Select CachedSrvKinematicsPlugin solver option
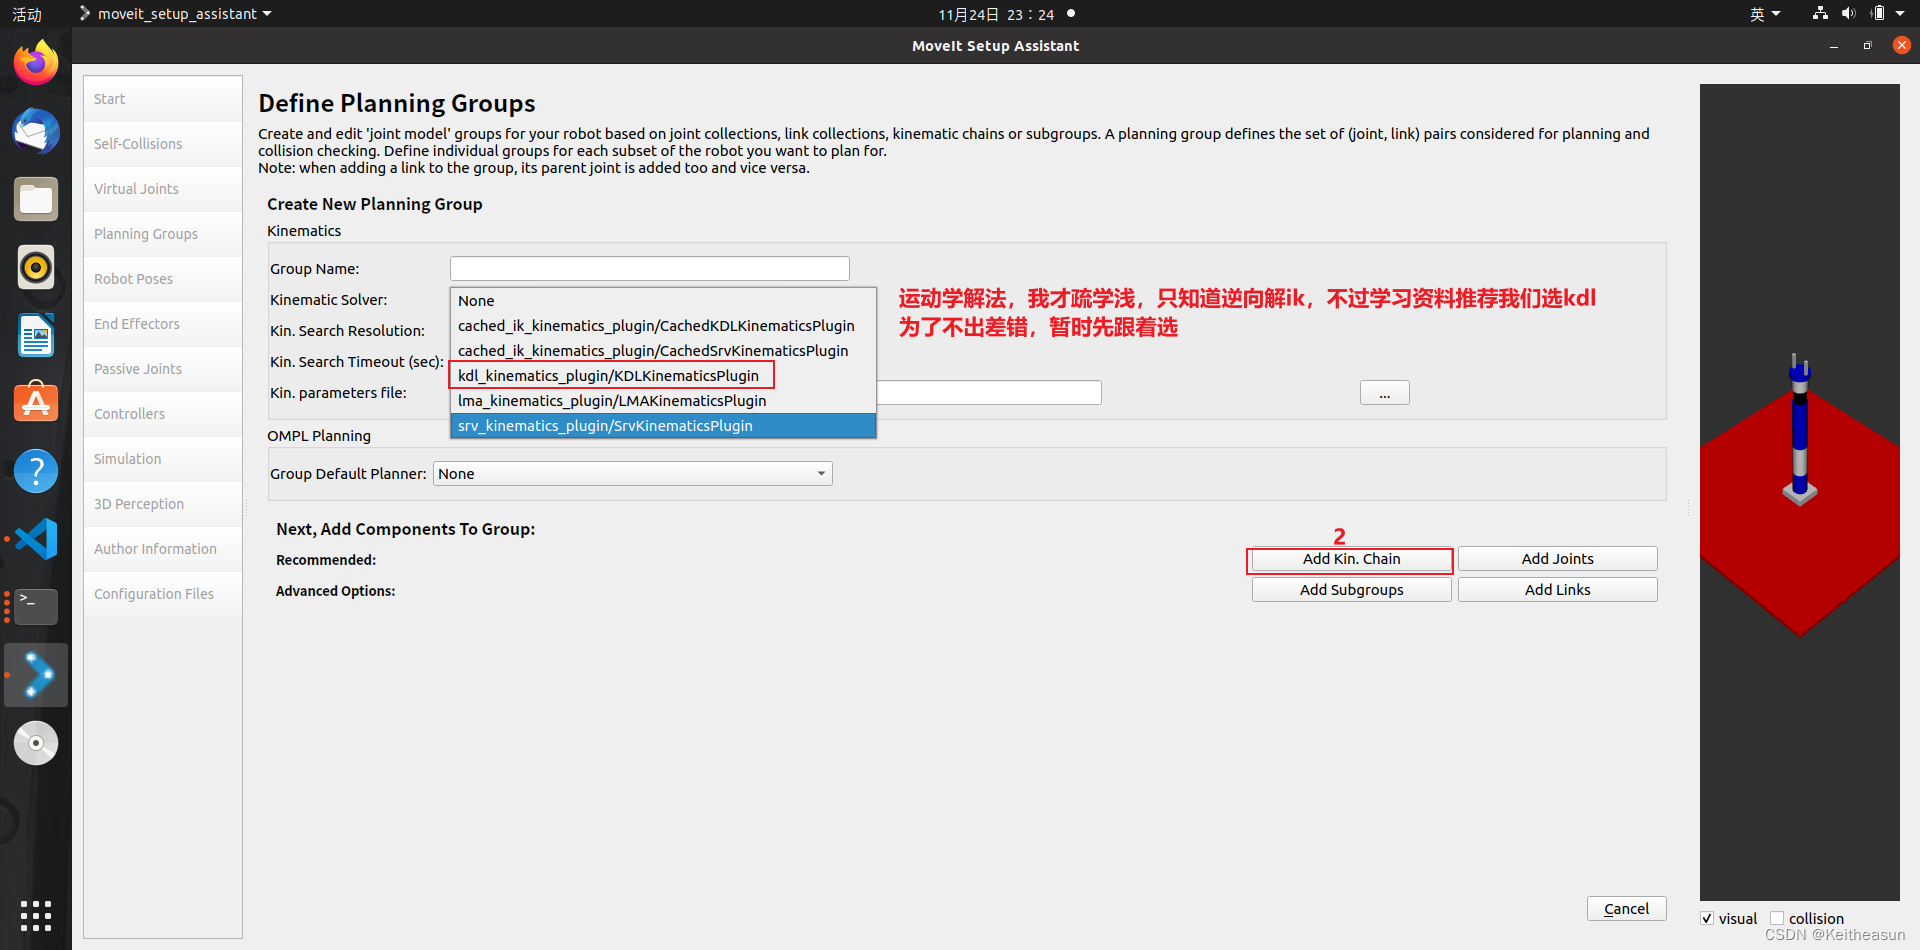The image size is (1920, 950). tap(663, 351)
